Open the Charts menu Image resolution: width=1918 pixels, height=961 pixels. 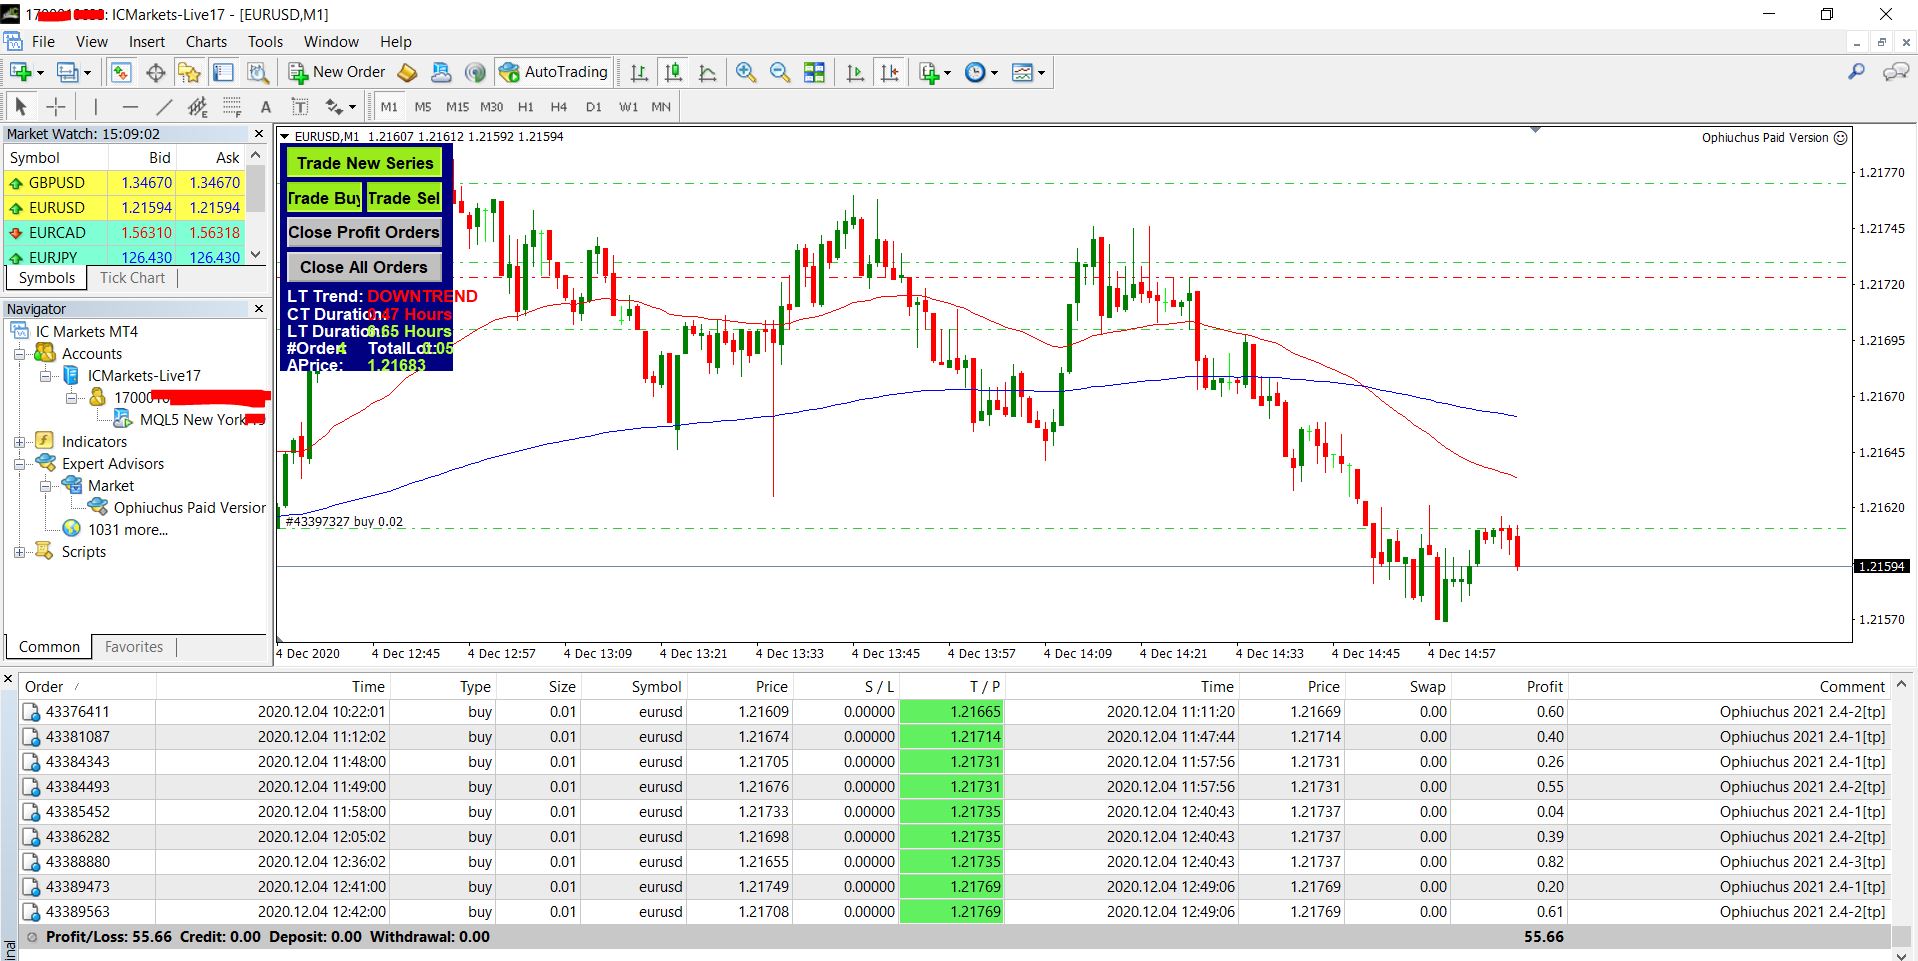[206, 42]
